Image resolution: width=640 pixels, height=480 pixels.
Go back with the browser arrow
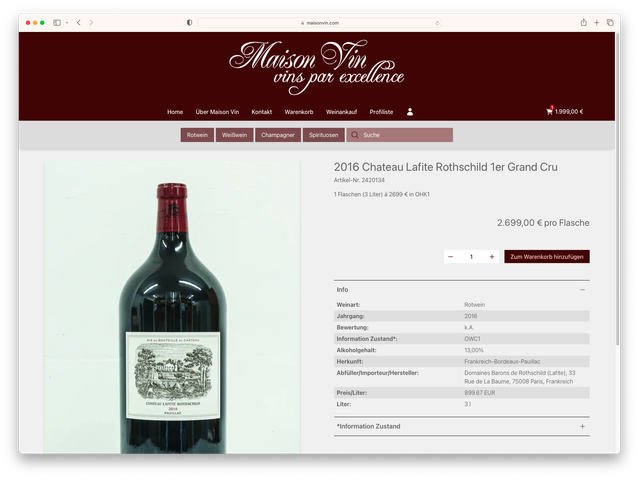[79, 22]
